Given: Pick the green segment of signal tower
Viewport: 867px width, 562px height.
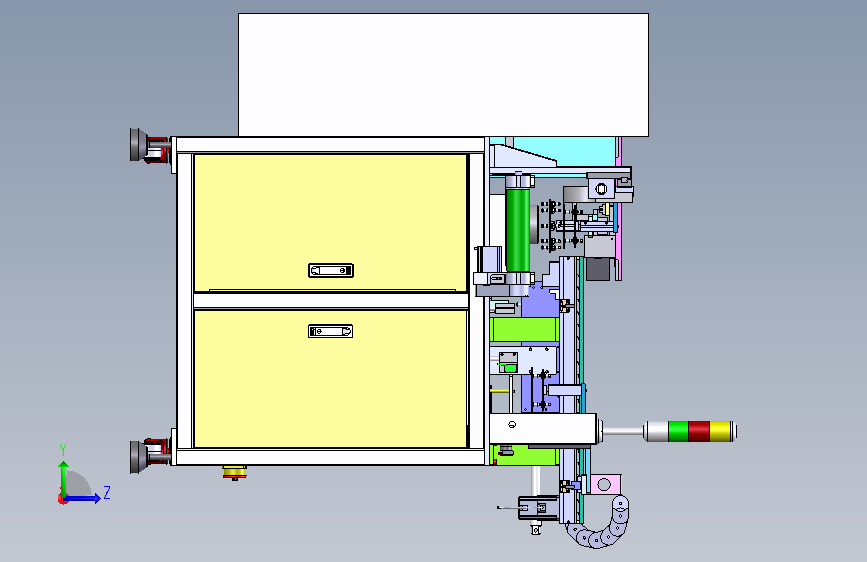Looking at the screenshot, I should click(x=678, y=431).
